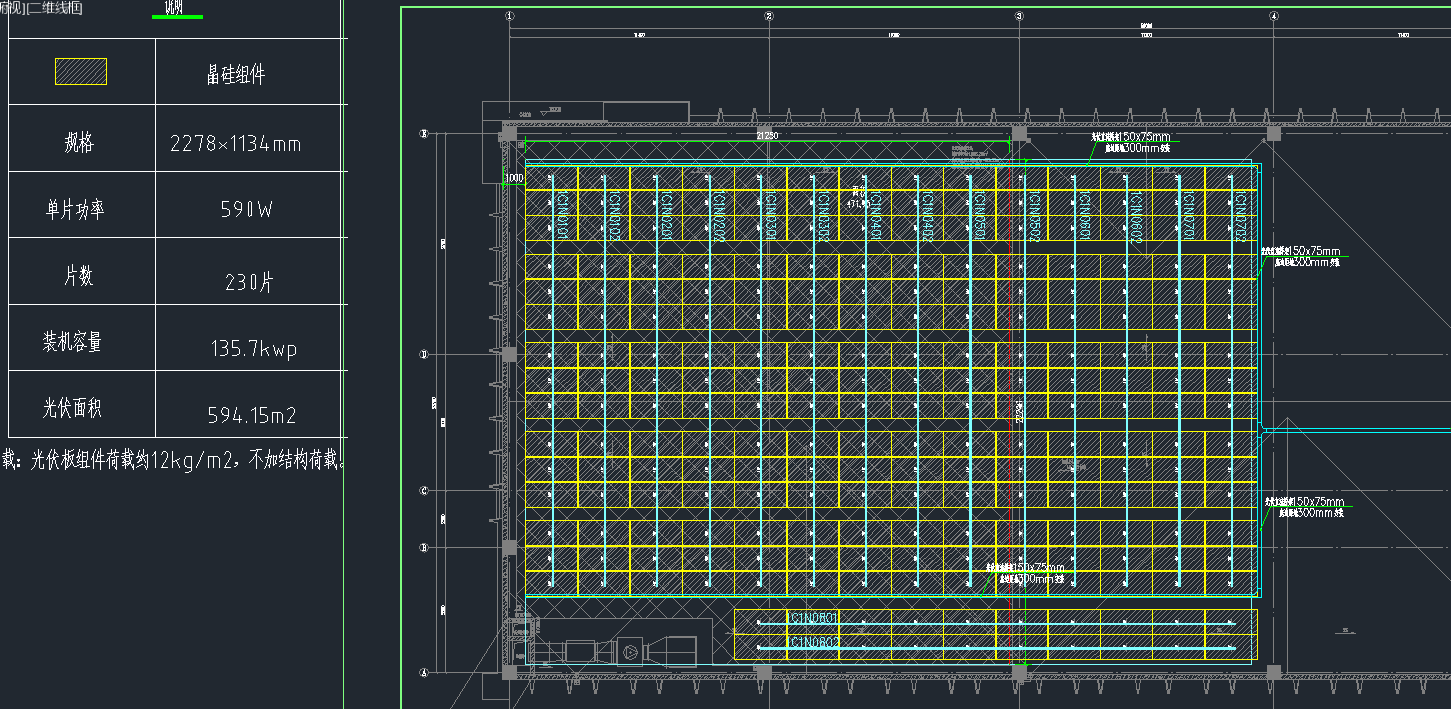Screen dimensions: 1451x709
Task: Click grid axis bubble 3 at top
Action: (1019, 16)
